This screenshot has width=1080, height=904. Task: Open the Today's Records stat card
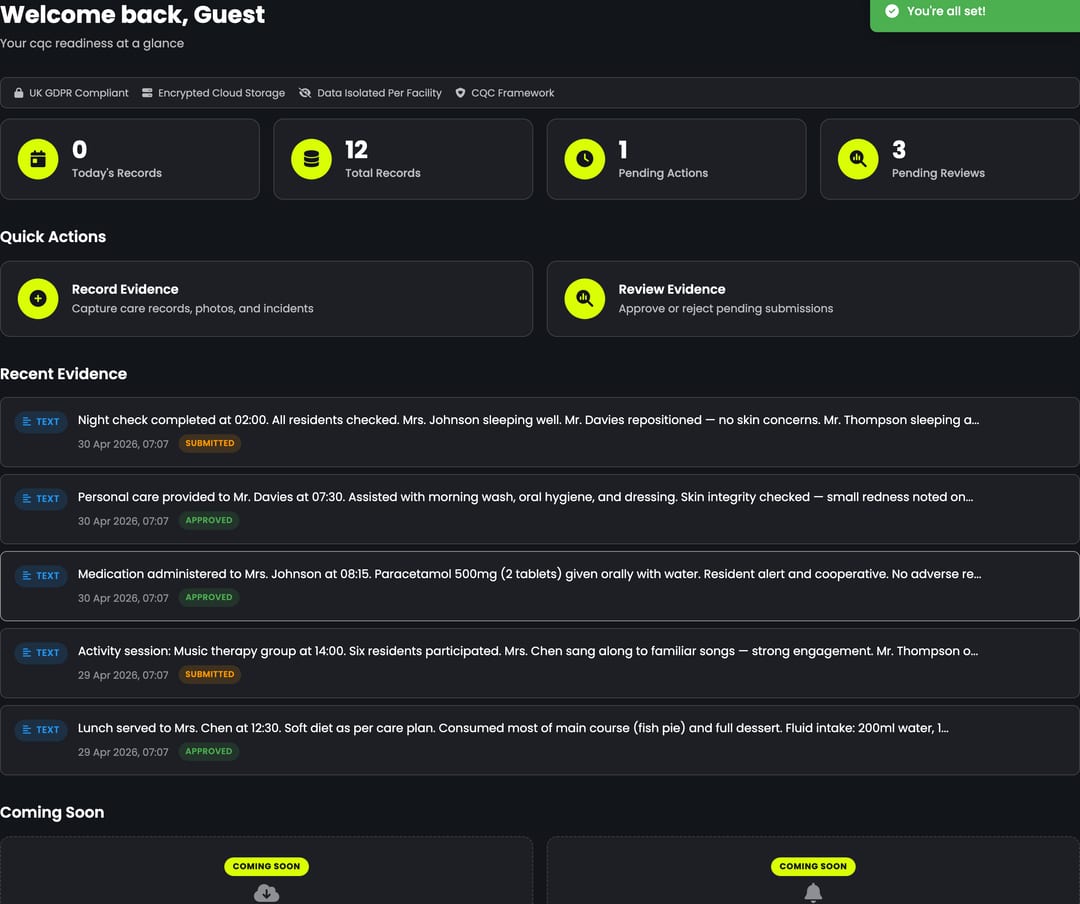(130, 159)
